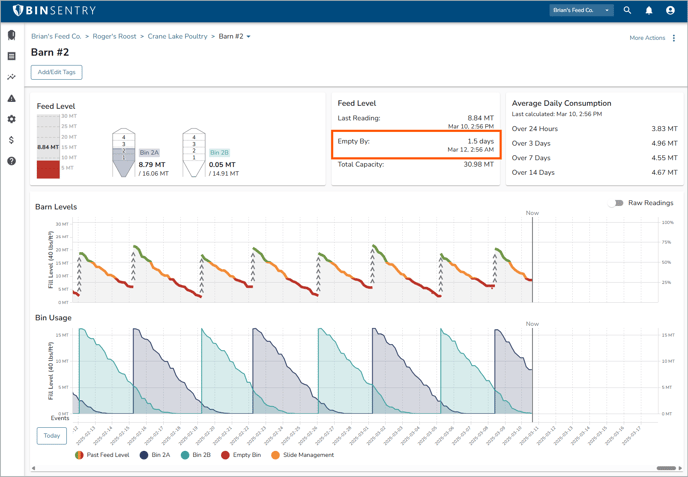Click the Over 24 Hours 3.83 MT value
This screenshot has height=477, width=688.
click(664, 129)
